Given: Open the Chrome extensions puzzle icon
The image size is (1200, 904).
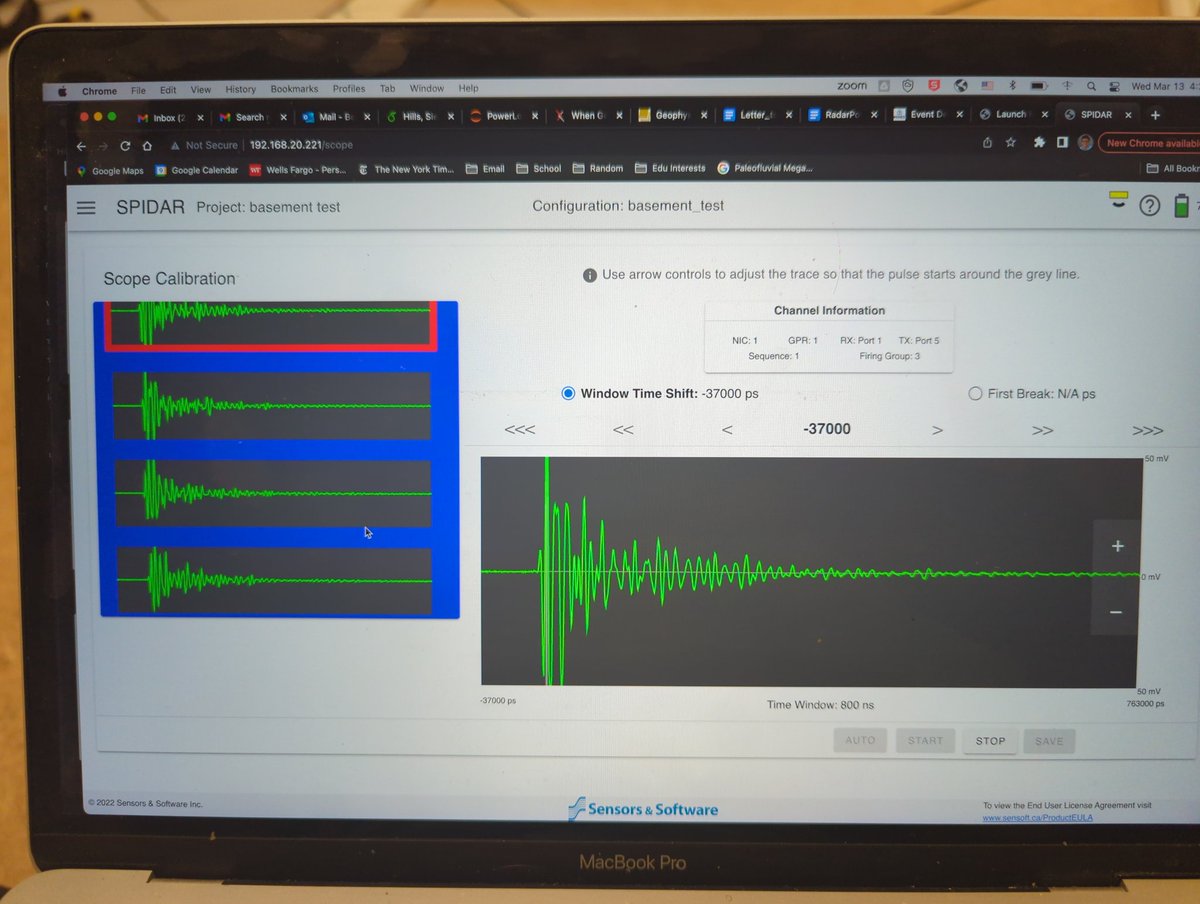Looking at the screenshot, I should pos(1040,143).
